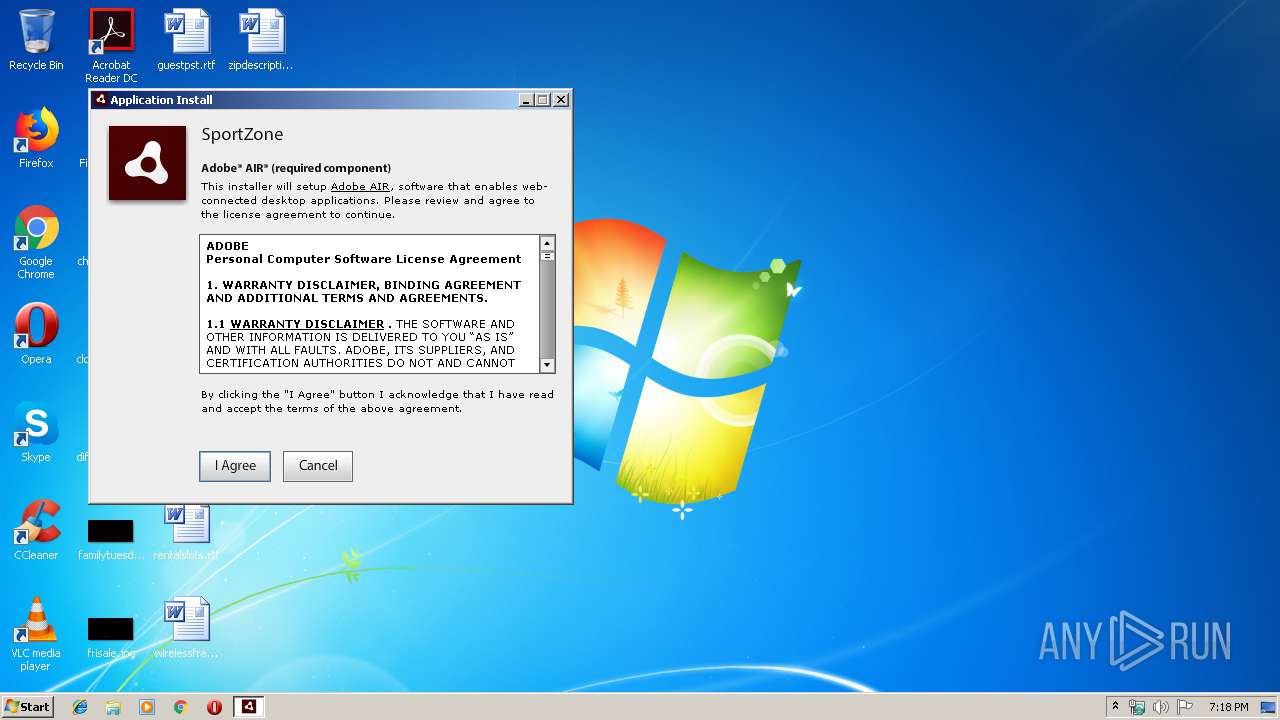The image size is (1280, 720).
Task: Click the SportZone application title text
Action: coord(242,134)
